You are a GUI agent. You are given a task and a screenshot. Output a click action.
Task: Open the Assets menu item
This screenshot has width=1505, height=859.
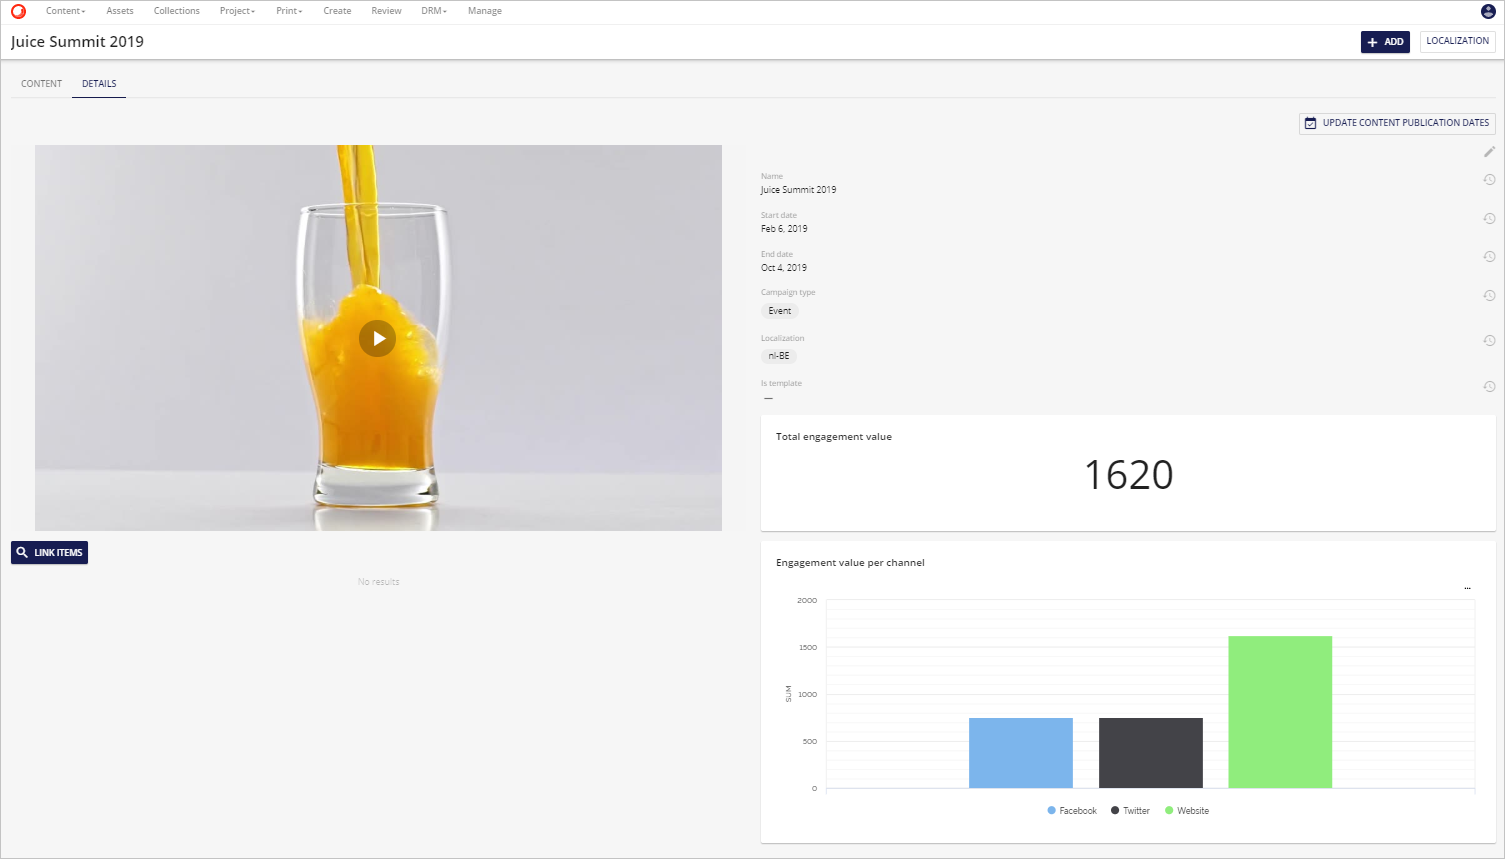click(120, 11)
